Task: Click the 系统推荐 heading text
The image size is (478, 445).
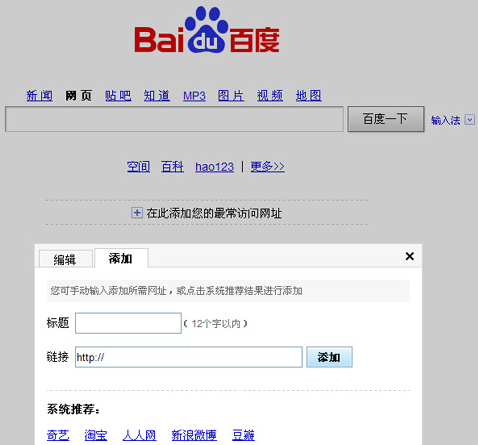Action: click(x=73, y=409)
